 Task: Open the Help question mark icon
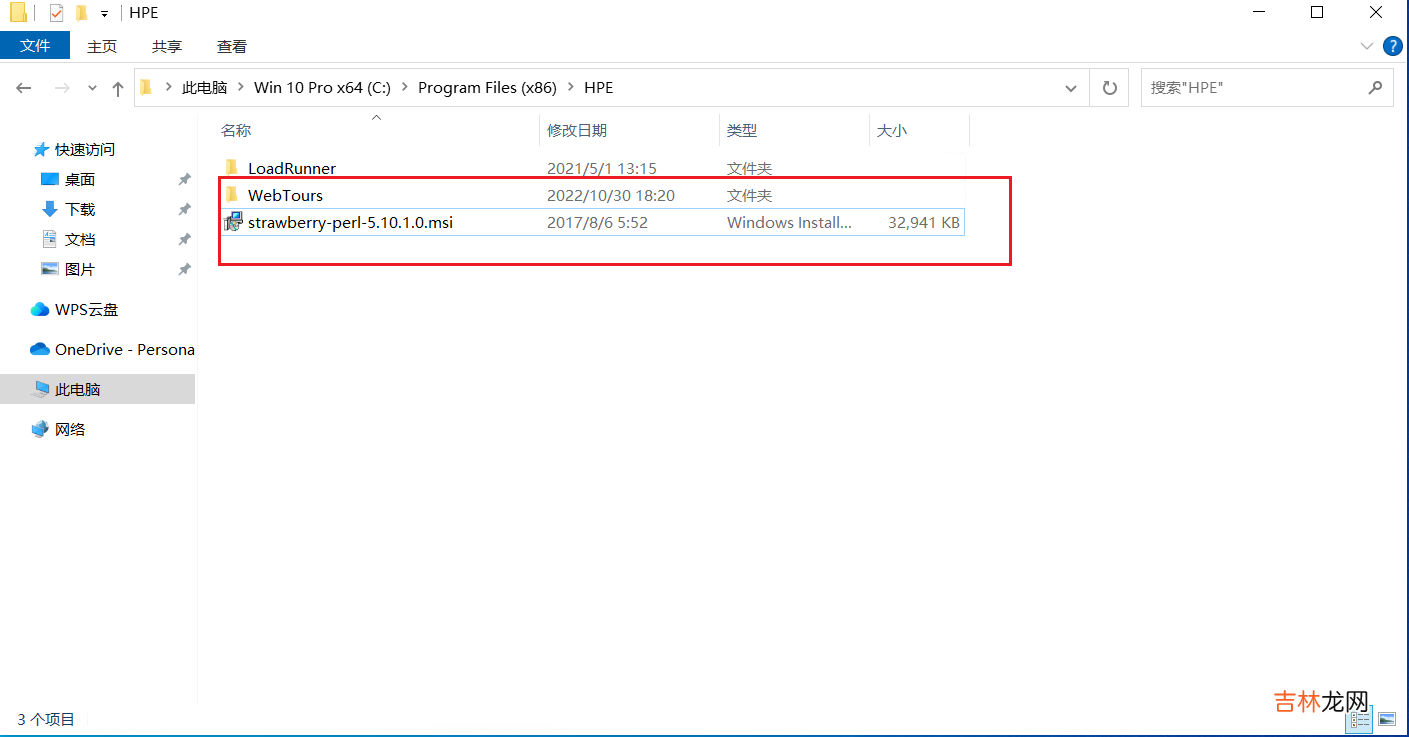[1392, 46]
